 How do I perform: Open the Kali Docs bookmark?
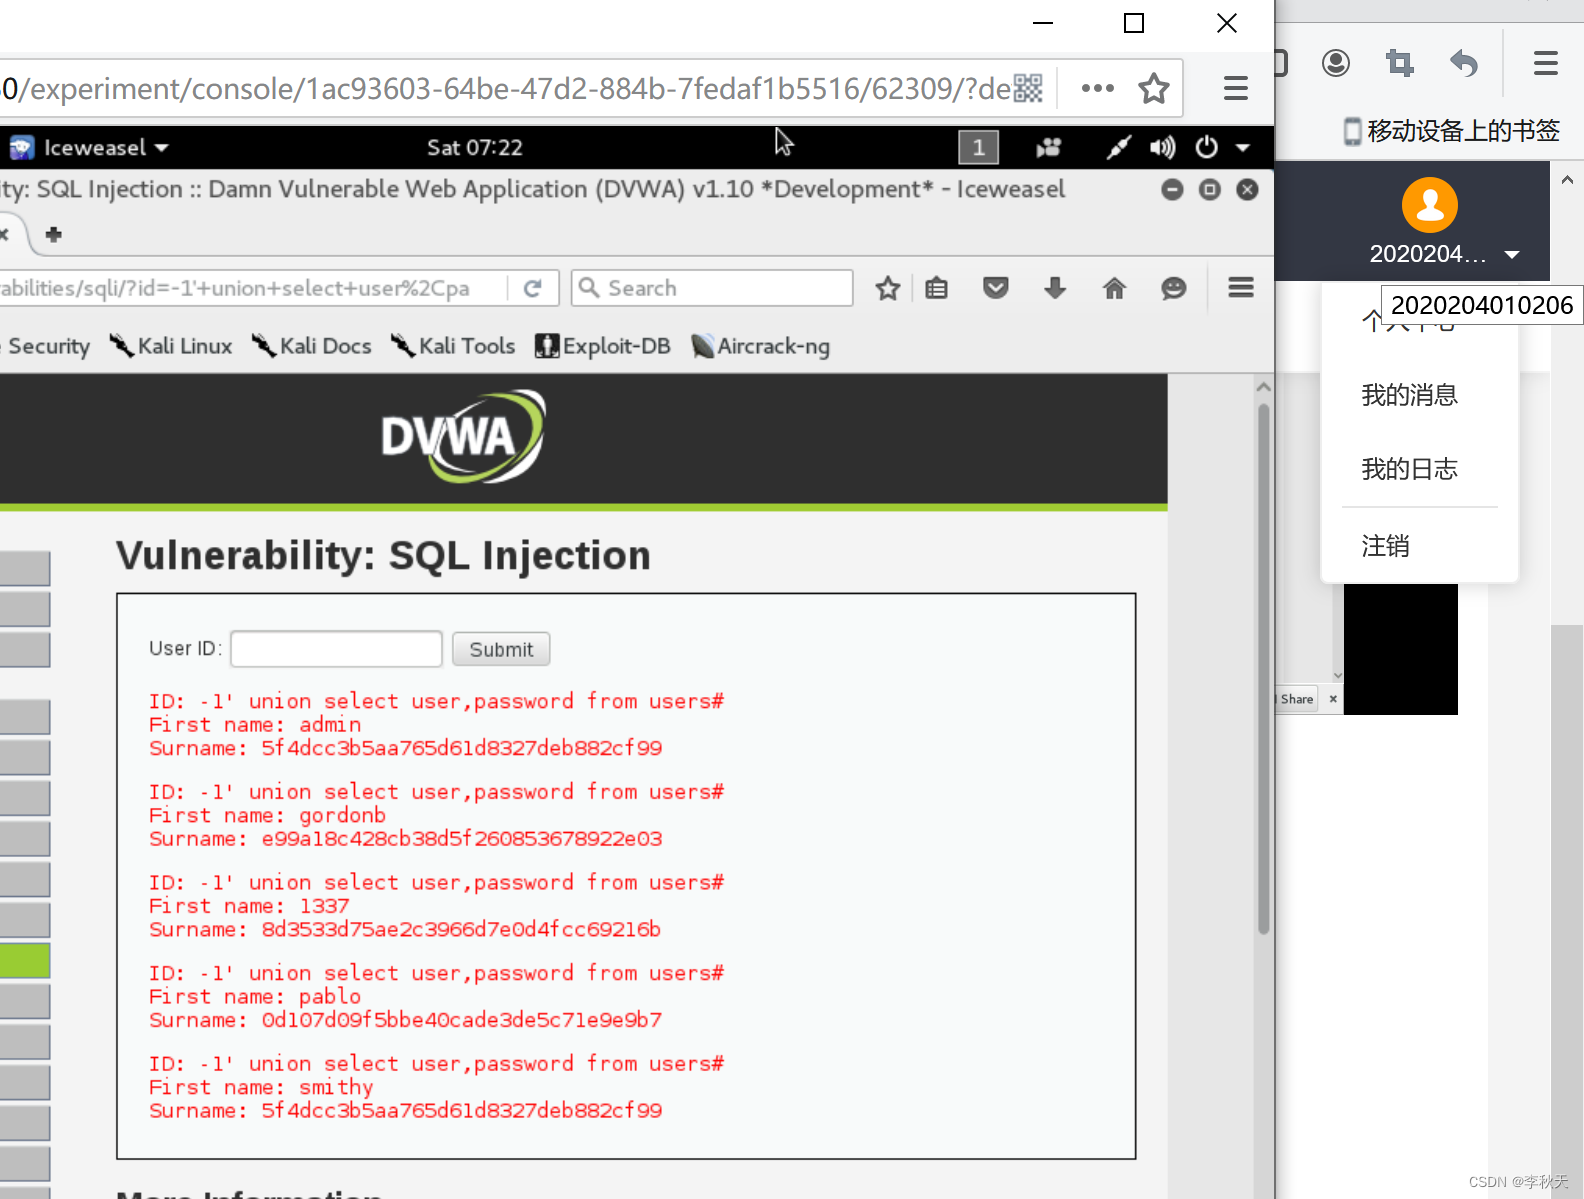pyautogui.click(x=312, y=346)
